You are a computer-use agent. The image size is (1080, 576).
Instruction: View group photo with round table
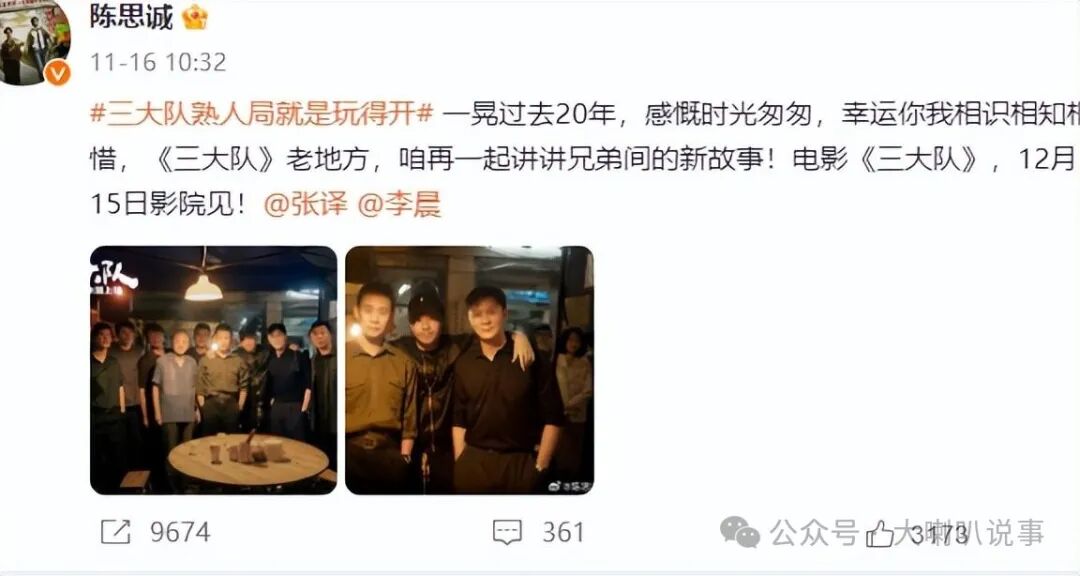tap(214, 370)
